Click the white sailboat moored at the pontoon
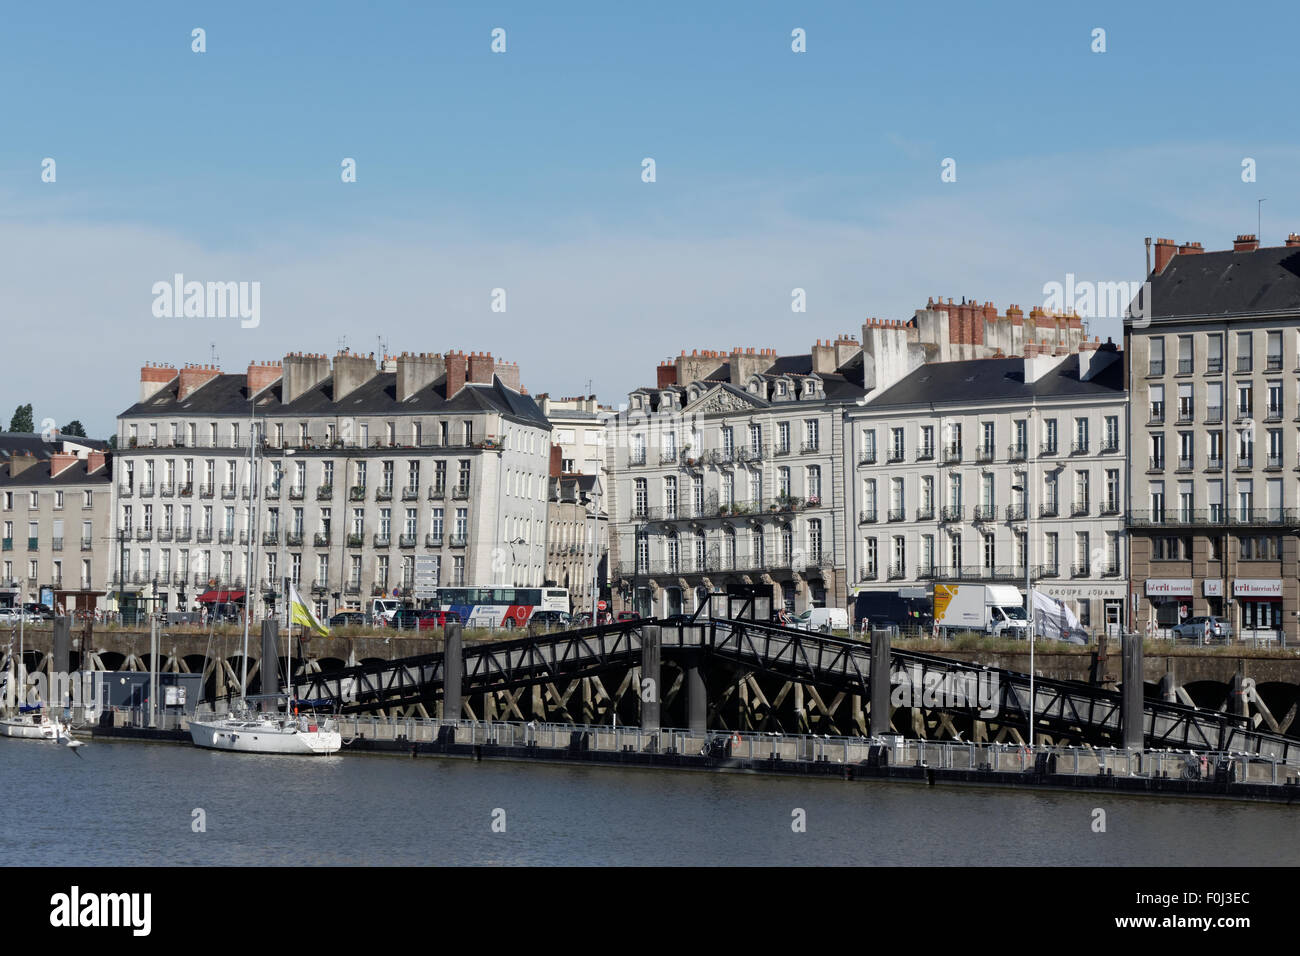 [265, 735]
